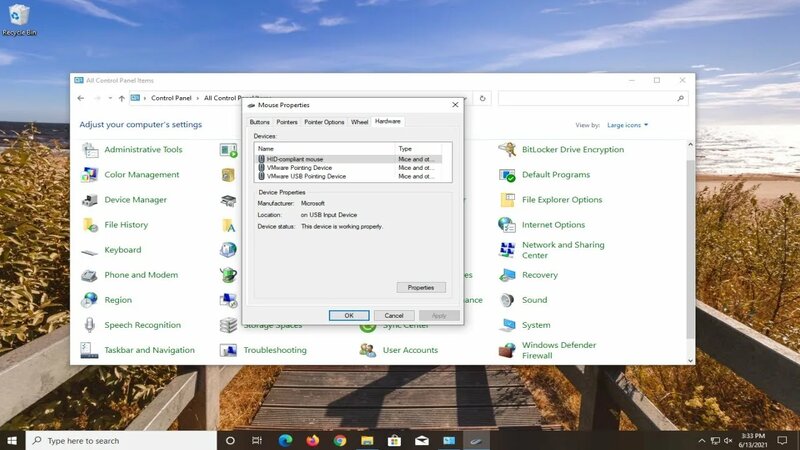
Task: Open File Explorer from taskbar
Action: point(367,440)
